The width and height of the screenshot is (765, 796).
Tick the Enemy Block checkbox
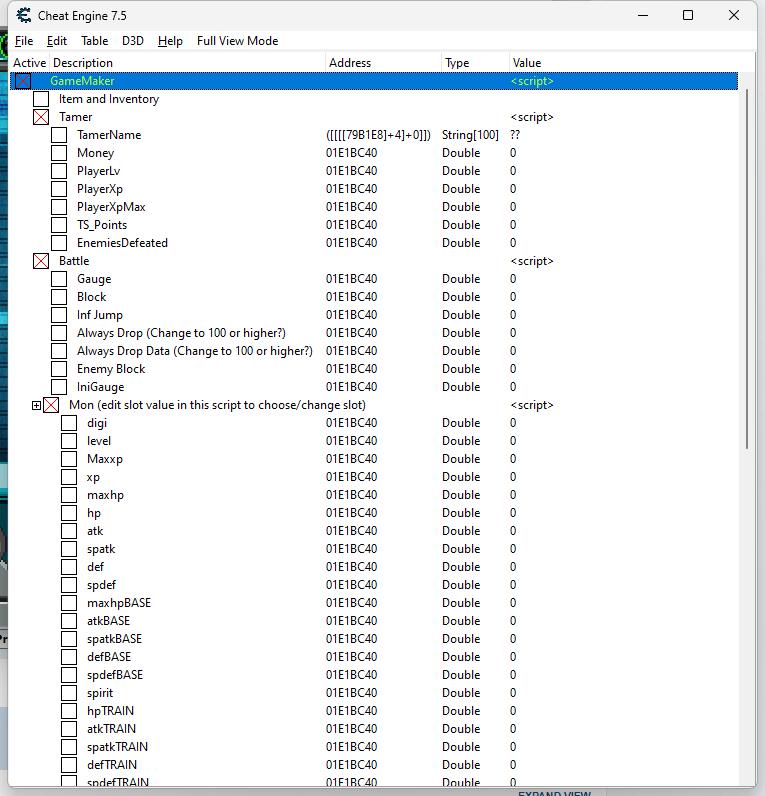[x=59, y=369]
